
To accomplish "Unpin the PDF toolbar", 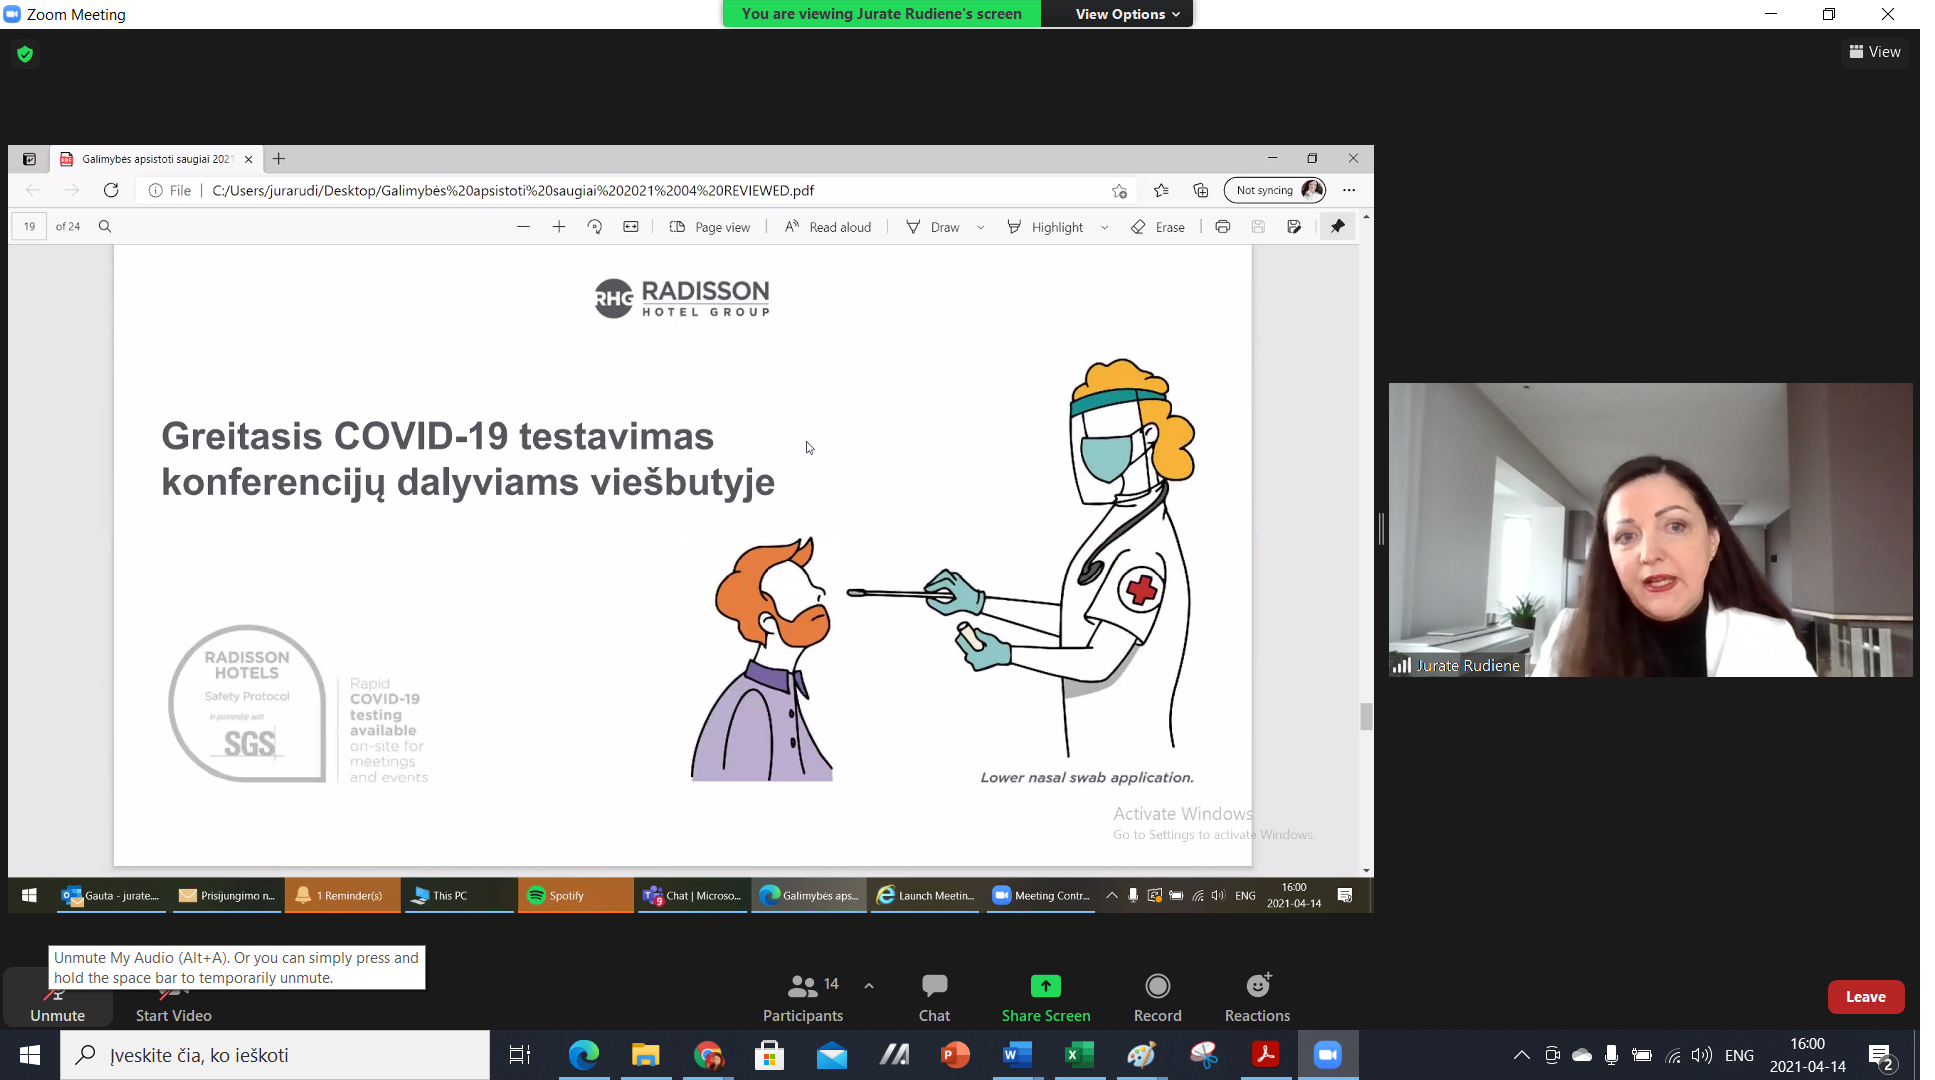I will coord(1338,227).
